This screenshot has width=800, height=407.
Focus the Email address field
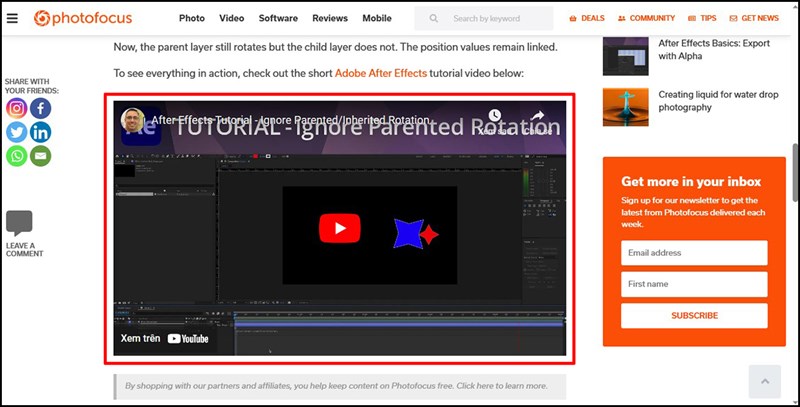pyautogui.click(x=694, y=252)
